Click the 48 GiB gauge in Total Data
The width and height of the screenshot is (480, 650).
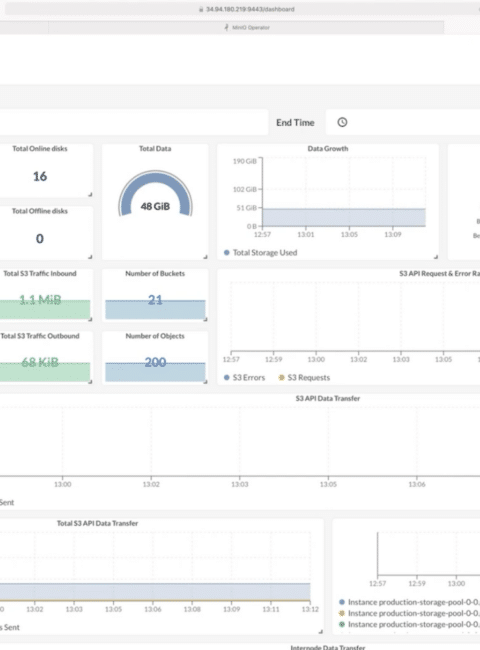155,195
